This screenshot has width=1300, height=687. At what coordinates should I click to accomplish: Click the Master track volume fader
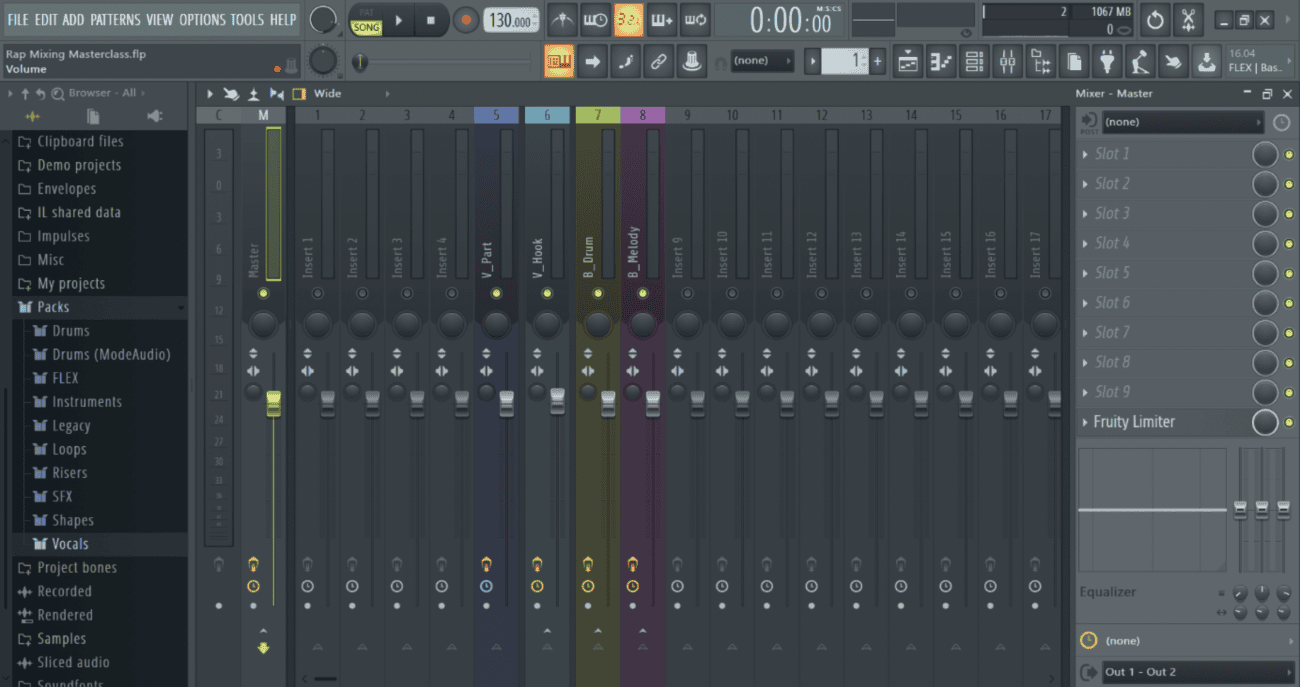pyautogui.click(x=273, y=404)
